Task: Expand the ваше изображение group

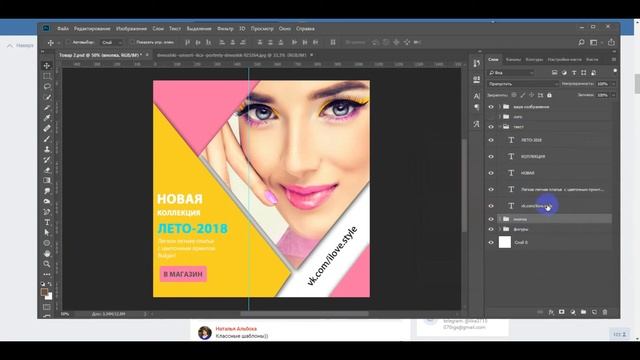Action: tap(500, 107)
